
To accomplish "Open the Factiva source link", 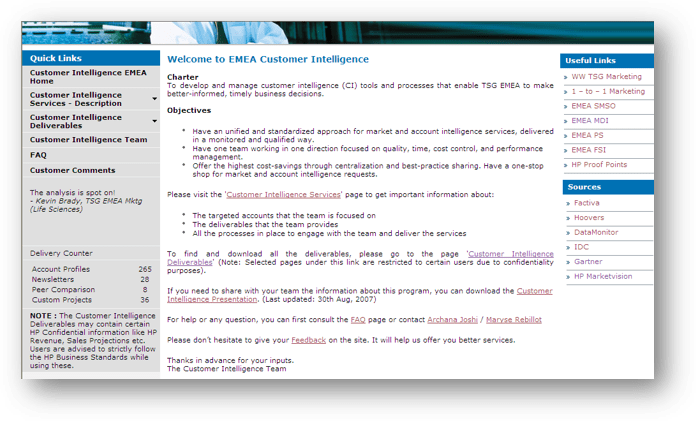I will [587, 203].
